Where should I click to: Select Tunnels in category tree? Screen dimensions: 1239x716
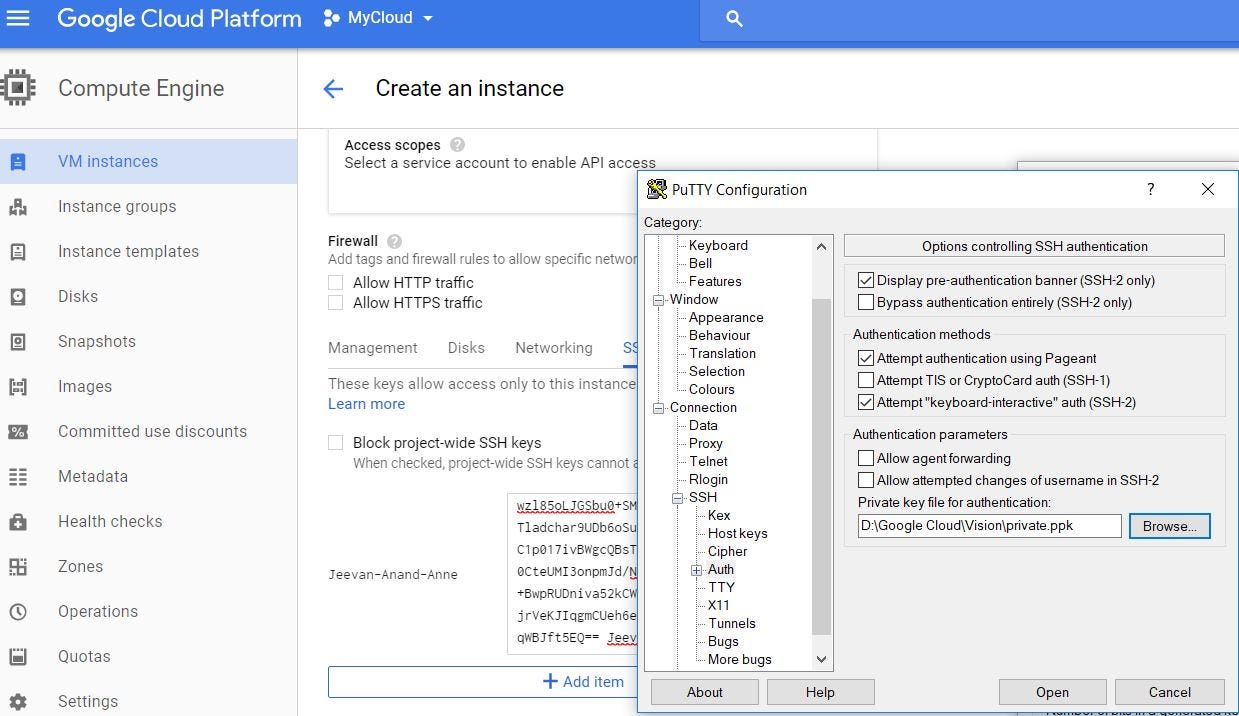[732, 624]
